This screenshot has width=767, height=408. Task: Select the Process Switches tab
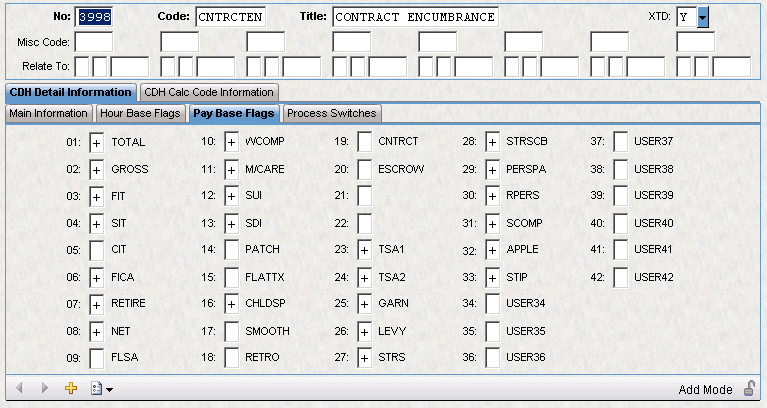pyautogui.click(x=332, y=113)
